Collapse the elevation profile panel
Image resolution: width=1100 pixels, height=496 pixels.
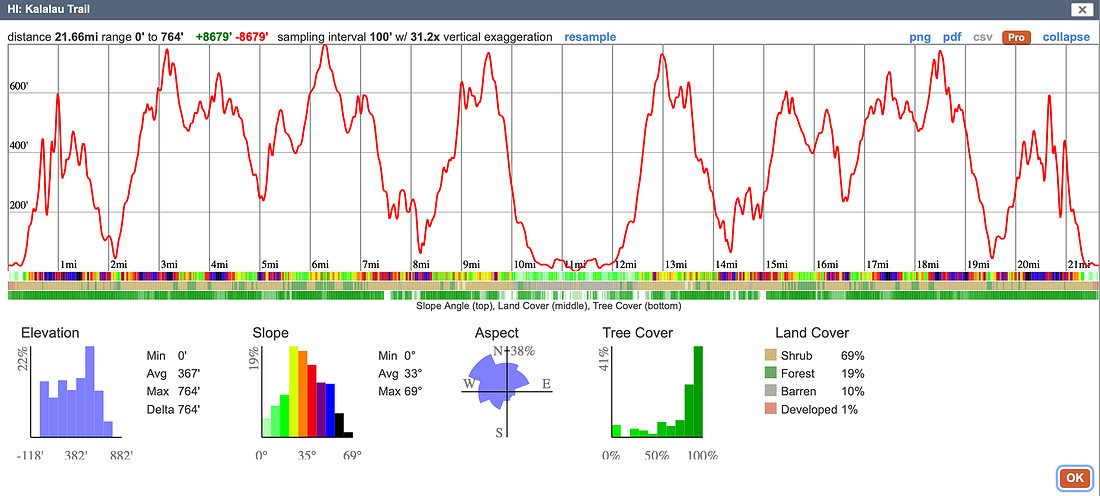click(x=1066, y=36)
